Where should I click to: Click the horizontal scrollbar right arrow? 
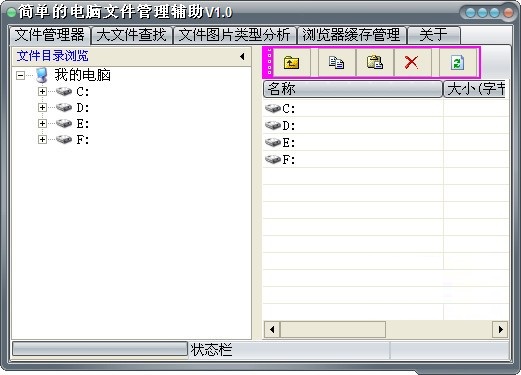(500, 329)
